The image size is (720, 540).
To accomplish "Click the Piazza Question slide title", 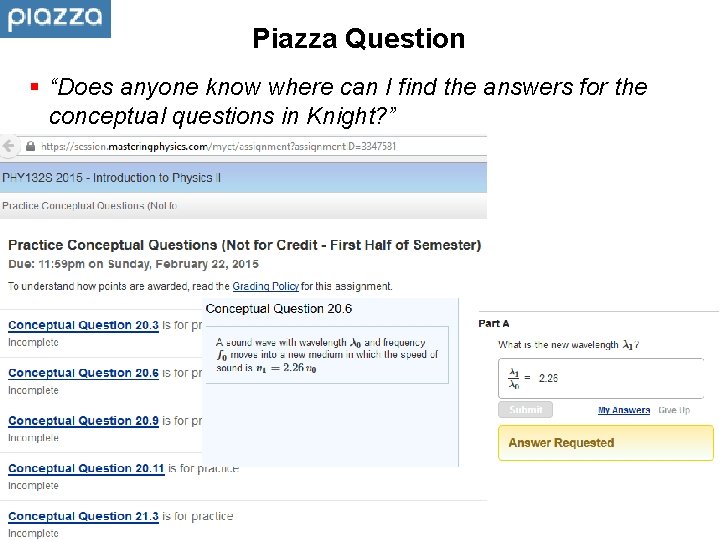I will coord(359,39).
